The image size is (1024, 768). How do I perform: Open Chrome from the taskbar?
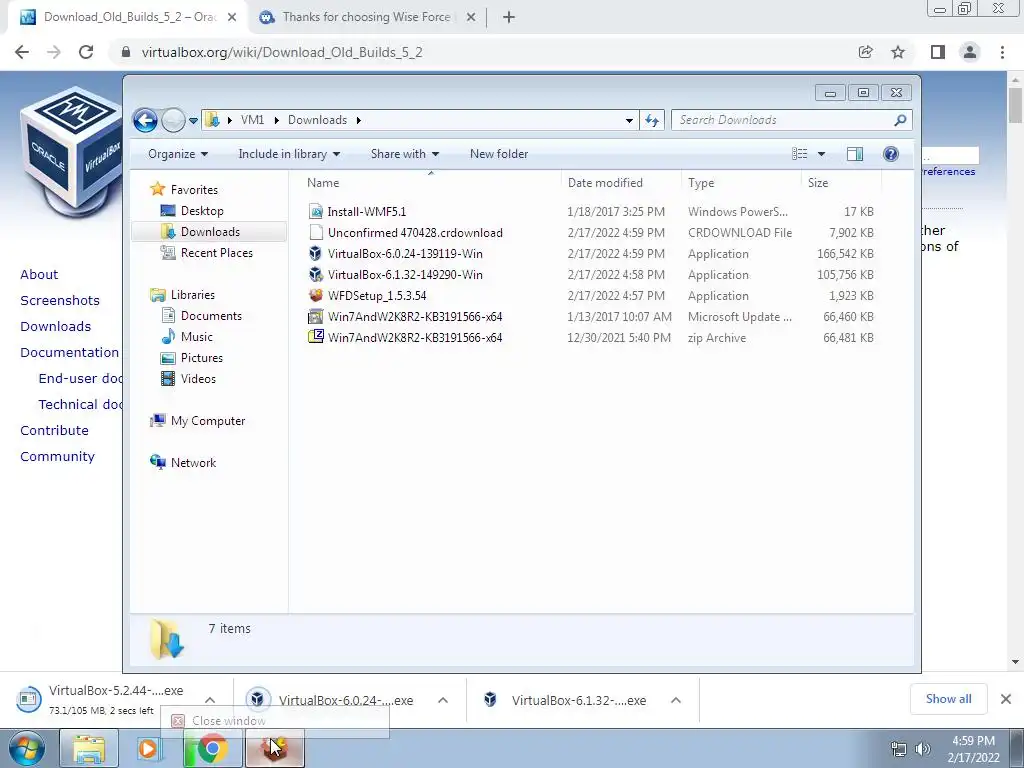pos(212,748)
